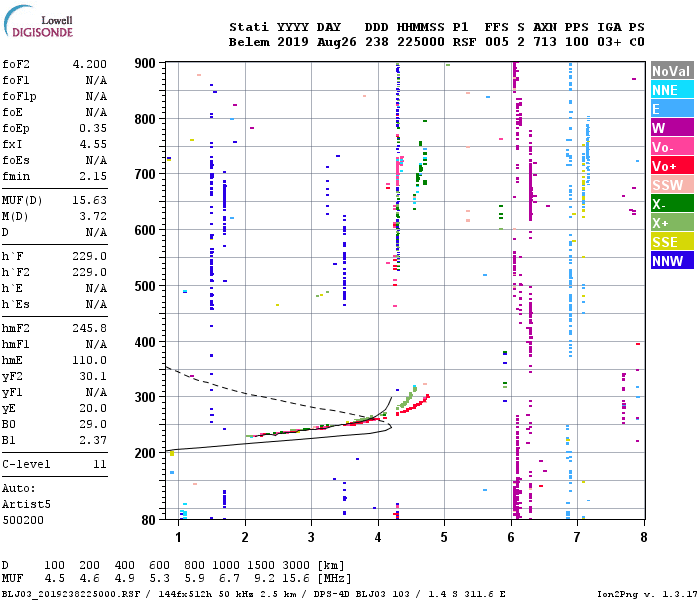Click the Lowell Digisonde logo
Image resolution: width=700 pixels, height=600 pixels.
point(38,21)
